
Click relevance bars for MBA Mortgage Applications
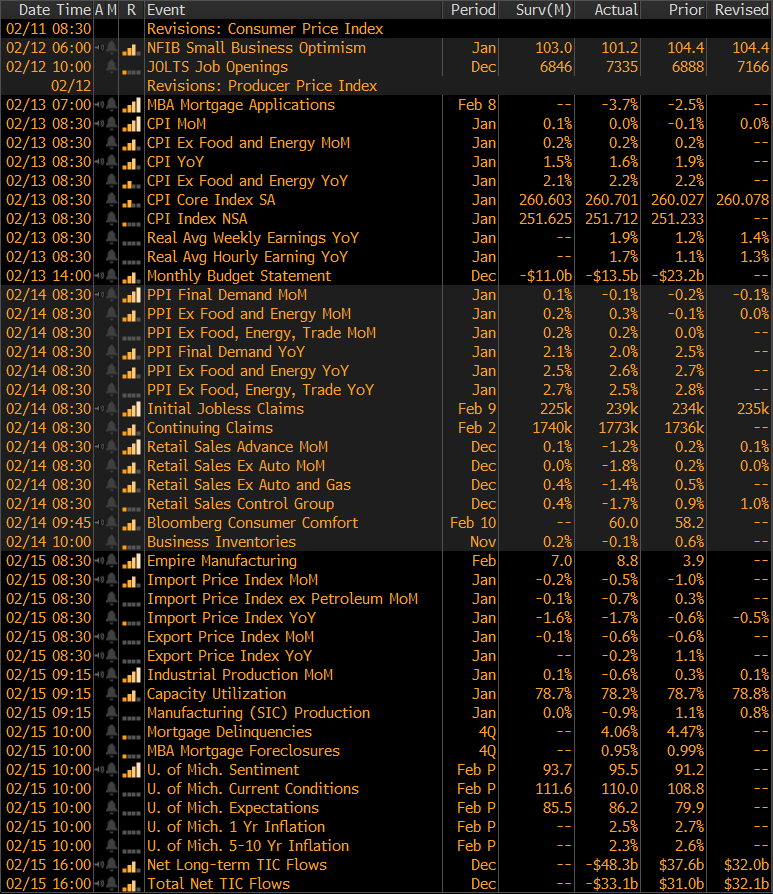(130, 105)
